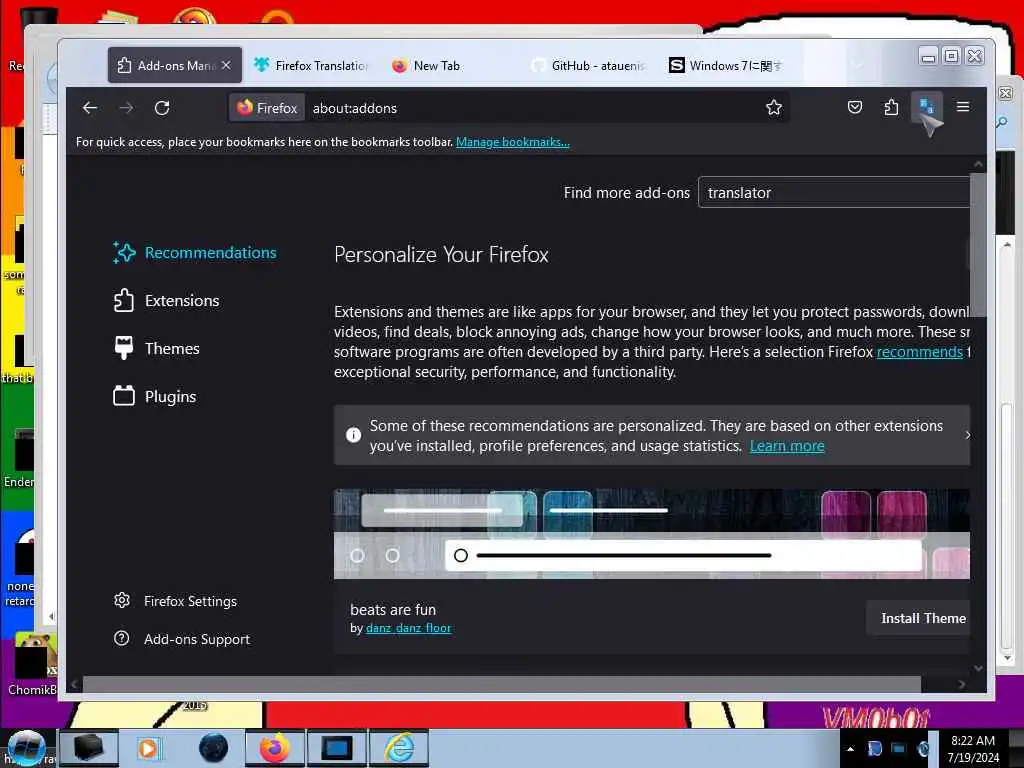The height and width of the screenshot is (768, 1024).
Task: Open the media player taskbar icon
Action: 149,748
